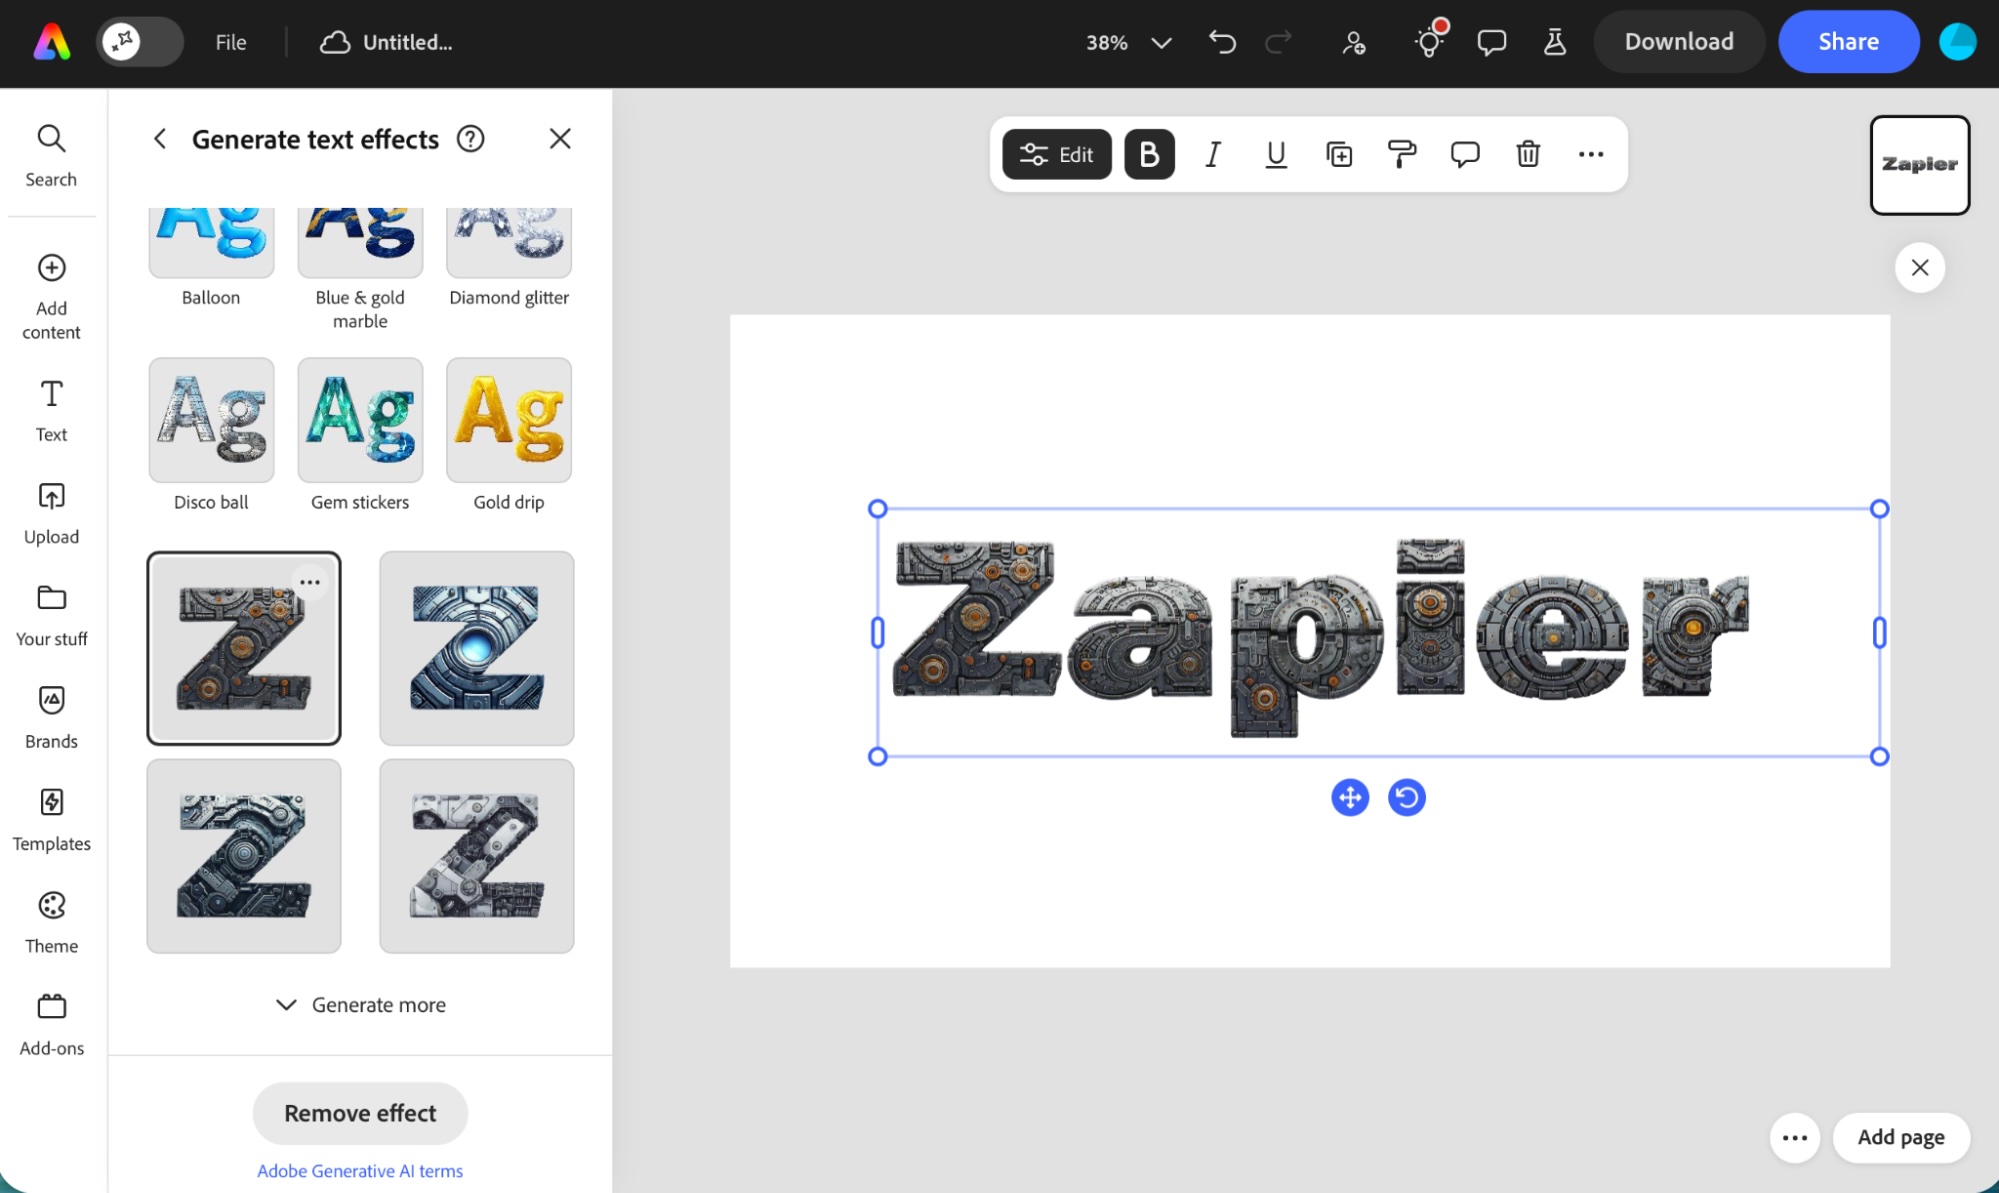1999x1193 pixels.
Task: Toggle the bold B button
Action: coord(1149,154)
